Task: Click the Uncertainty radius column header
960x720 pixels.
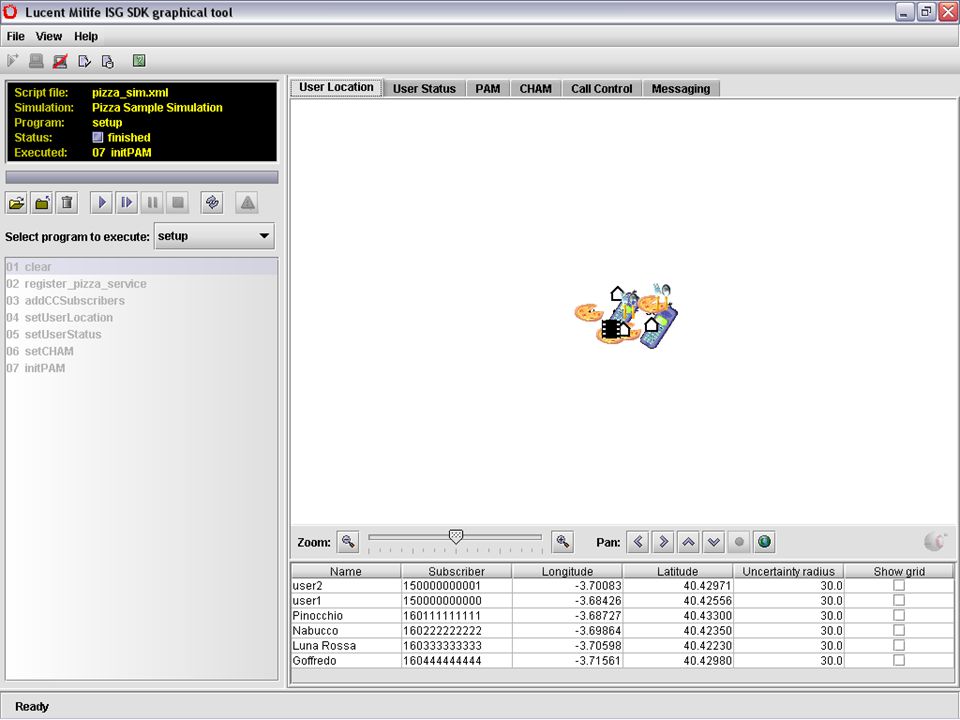Action: (789, 571)
